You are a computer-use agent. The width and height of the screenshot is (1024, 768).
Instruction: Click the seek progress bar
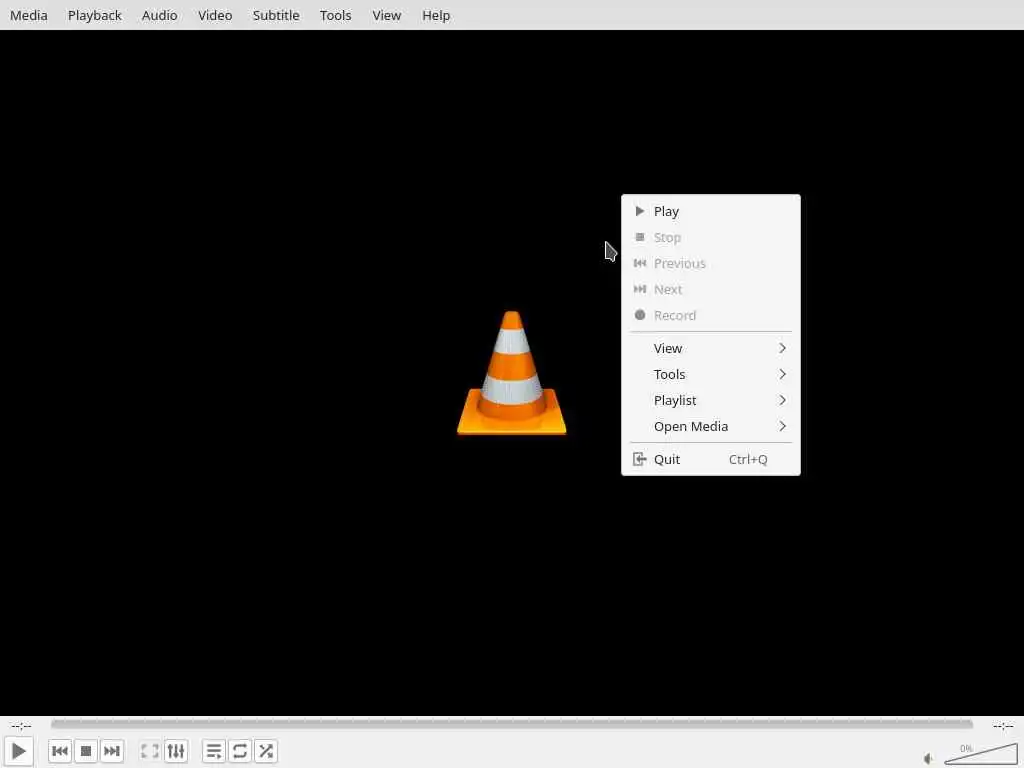click(x=511, y=724)
